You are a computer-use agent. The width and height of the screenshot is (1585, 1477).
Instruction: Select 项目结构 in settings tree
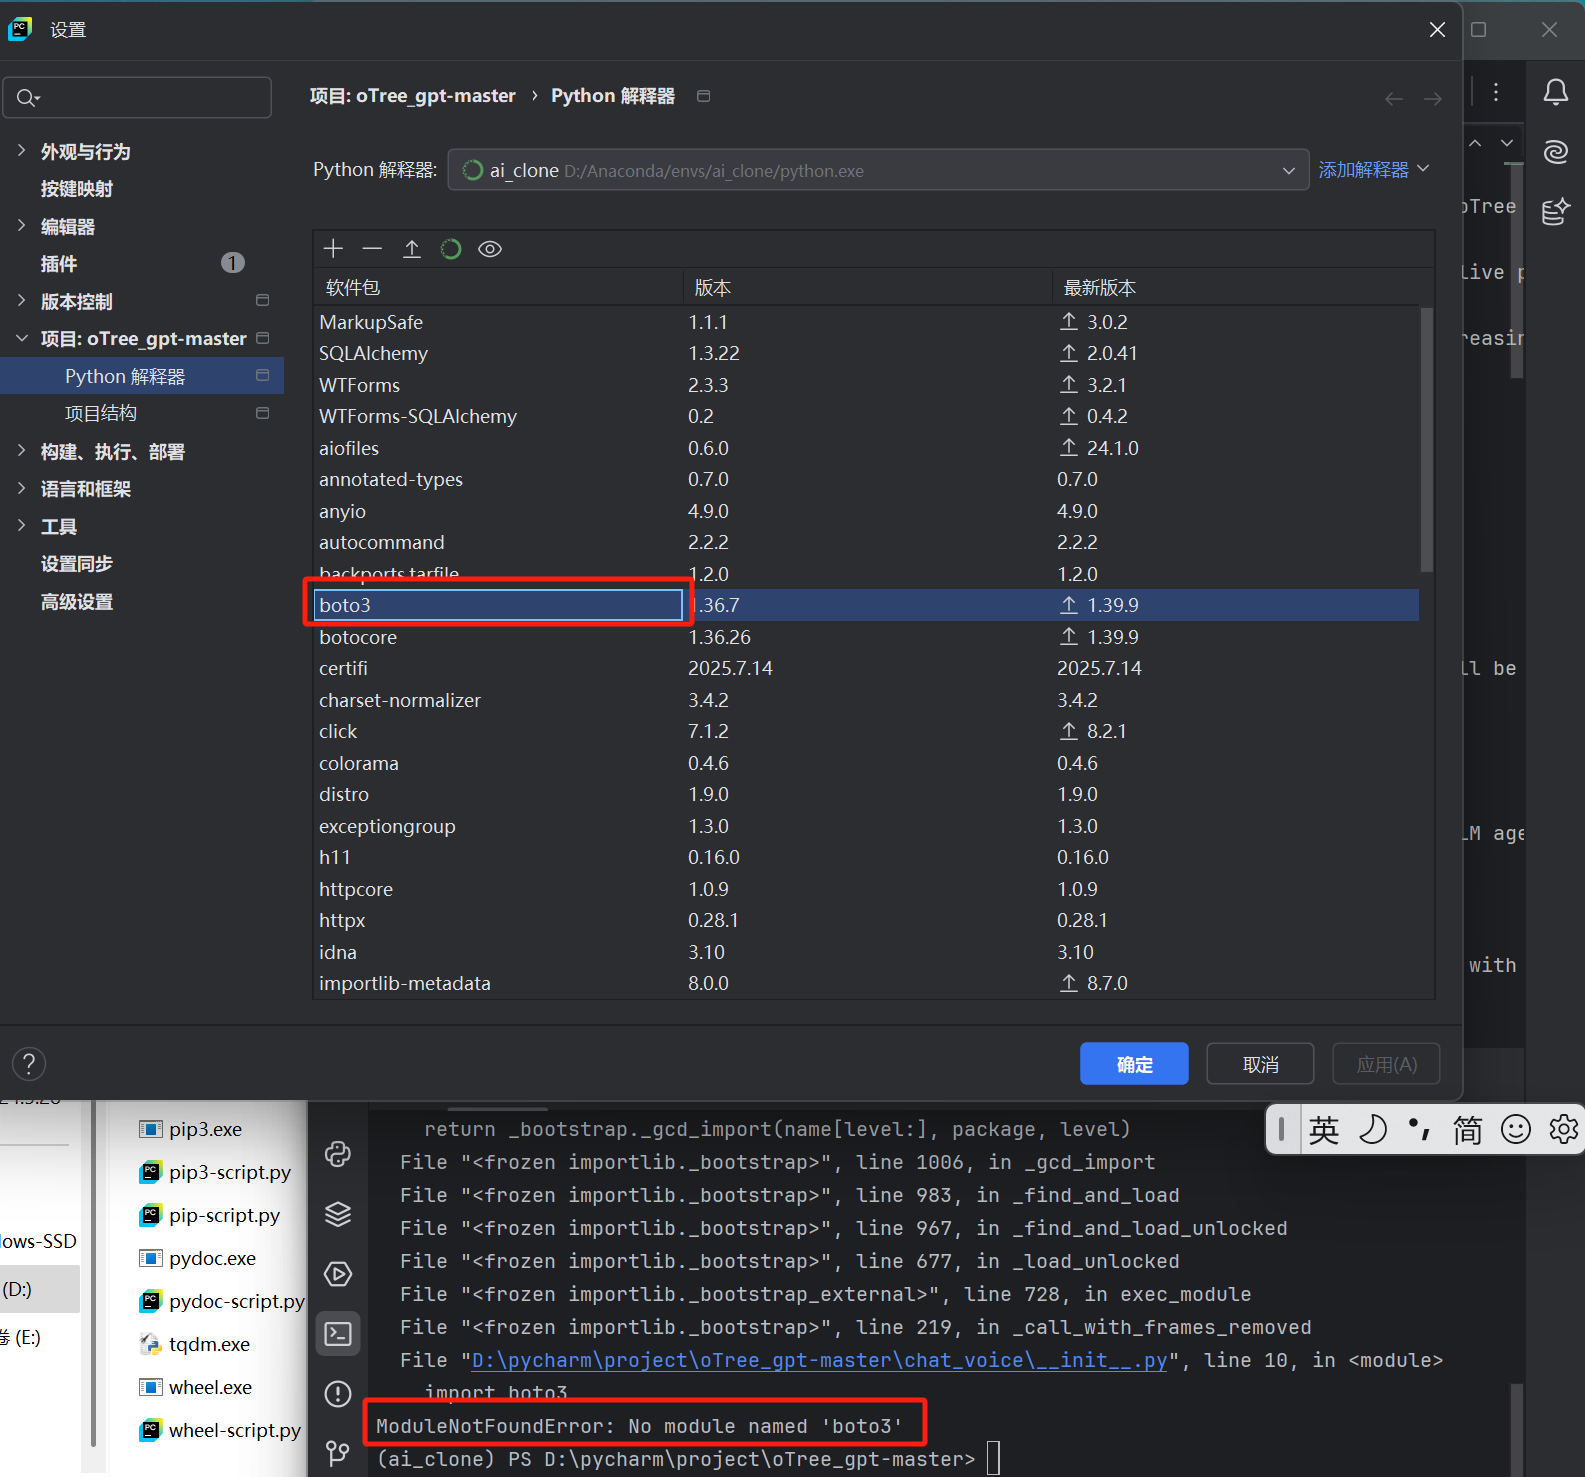(x=101, y=414)
